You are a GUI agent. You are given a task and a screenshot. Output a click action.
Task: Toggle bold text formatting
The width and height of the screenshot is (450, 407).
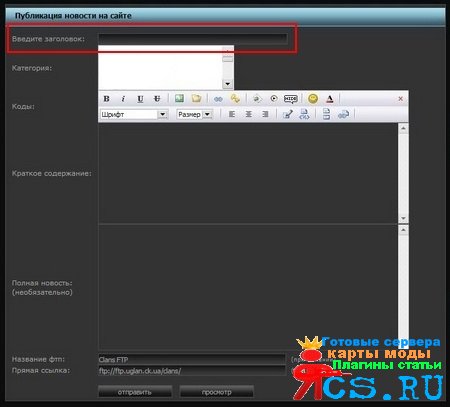(107, 99)
